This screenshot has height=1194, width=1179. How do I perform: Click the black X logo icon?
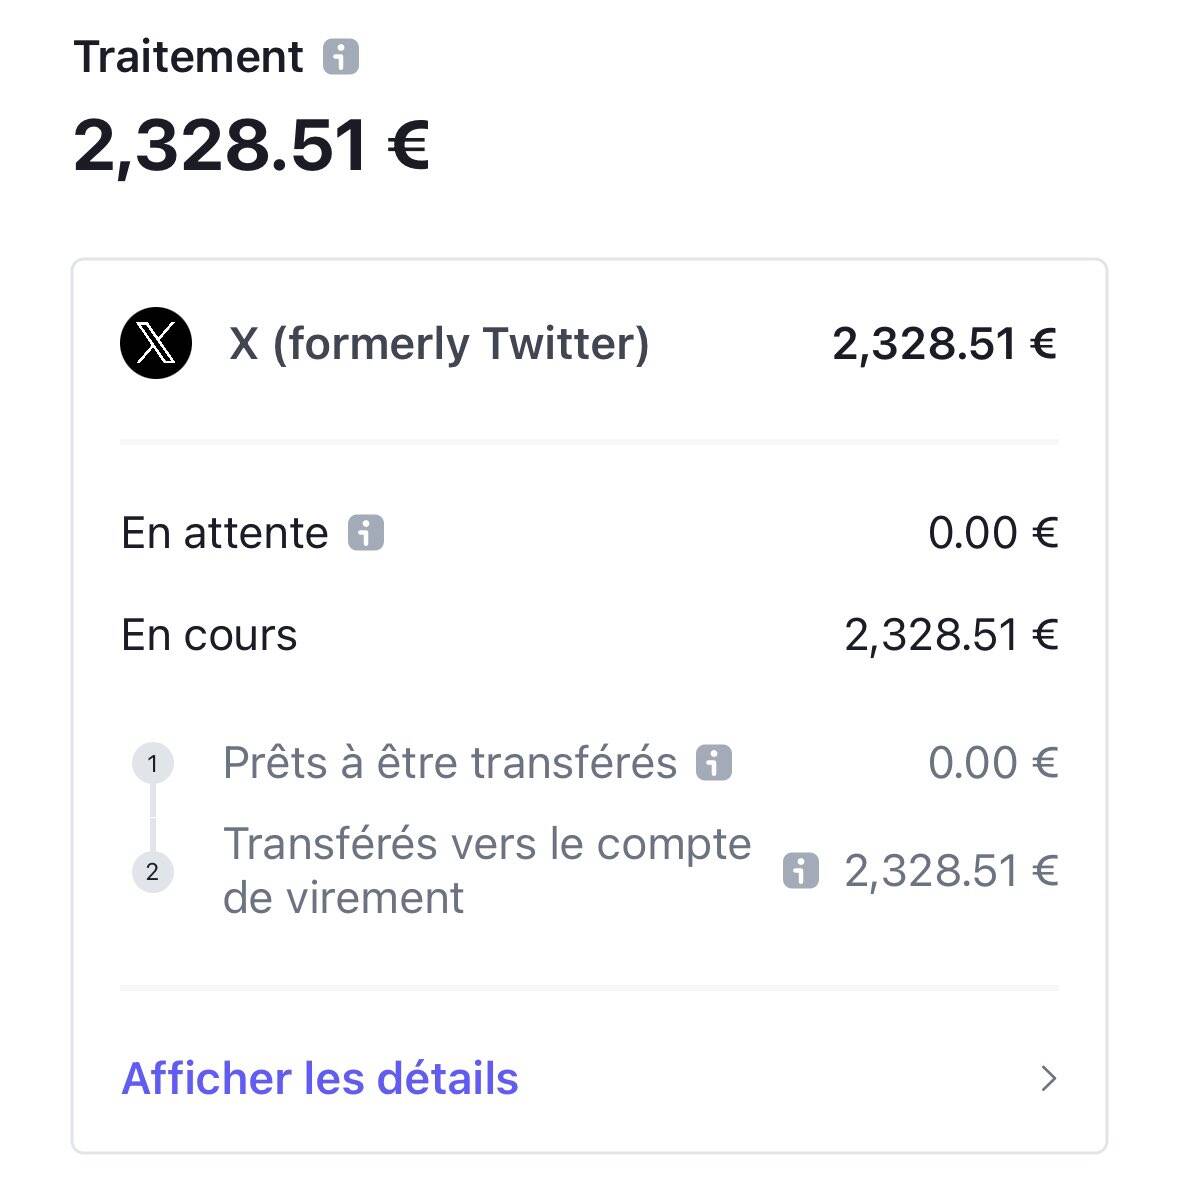click(x=155, y=344)
